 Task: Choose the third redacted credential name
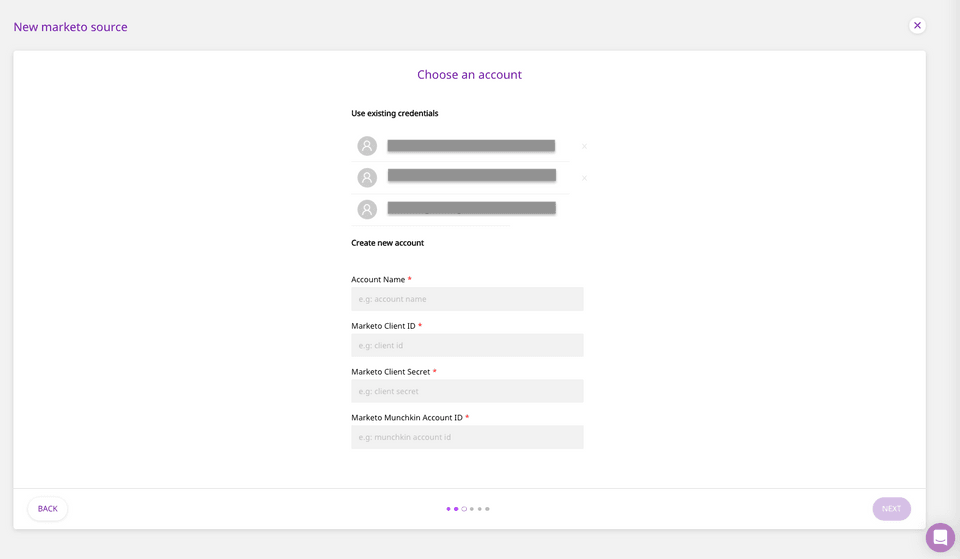point(471,208)
